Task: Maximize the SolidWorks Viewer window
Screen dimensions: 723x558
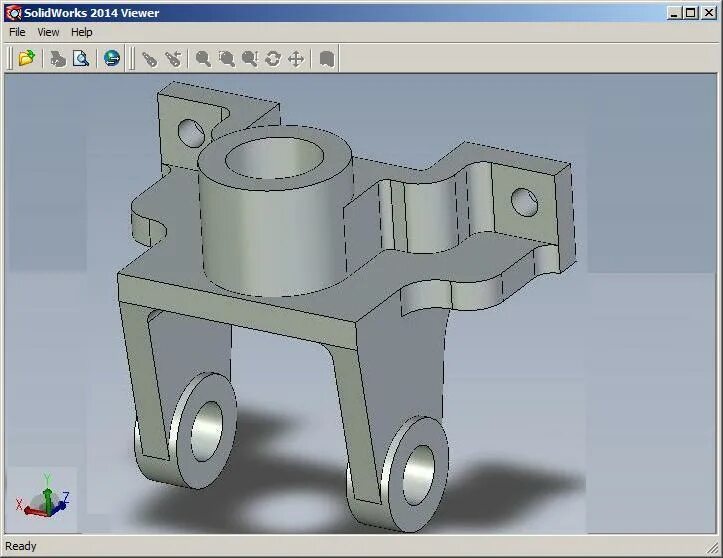Action: (x=691, y=13)
